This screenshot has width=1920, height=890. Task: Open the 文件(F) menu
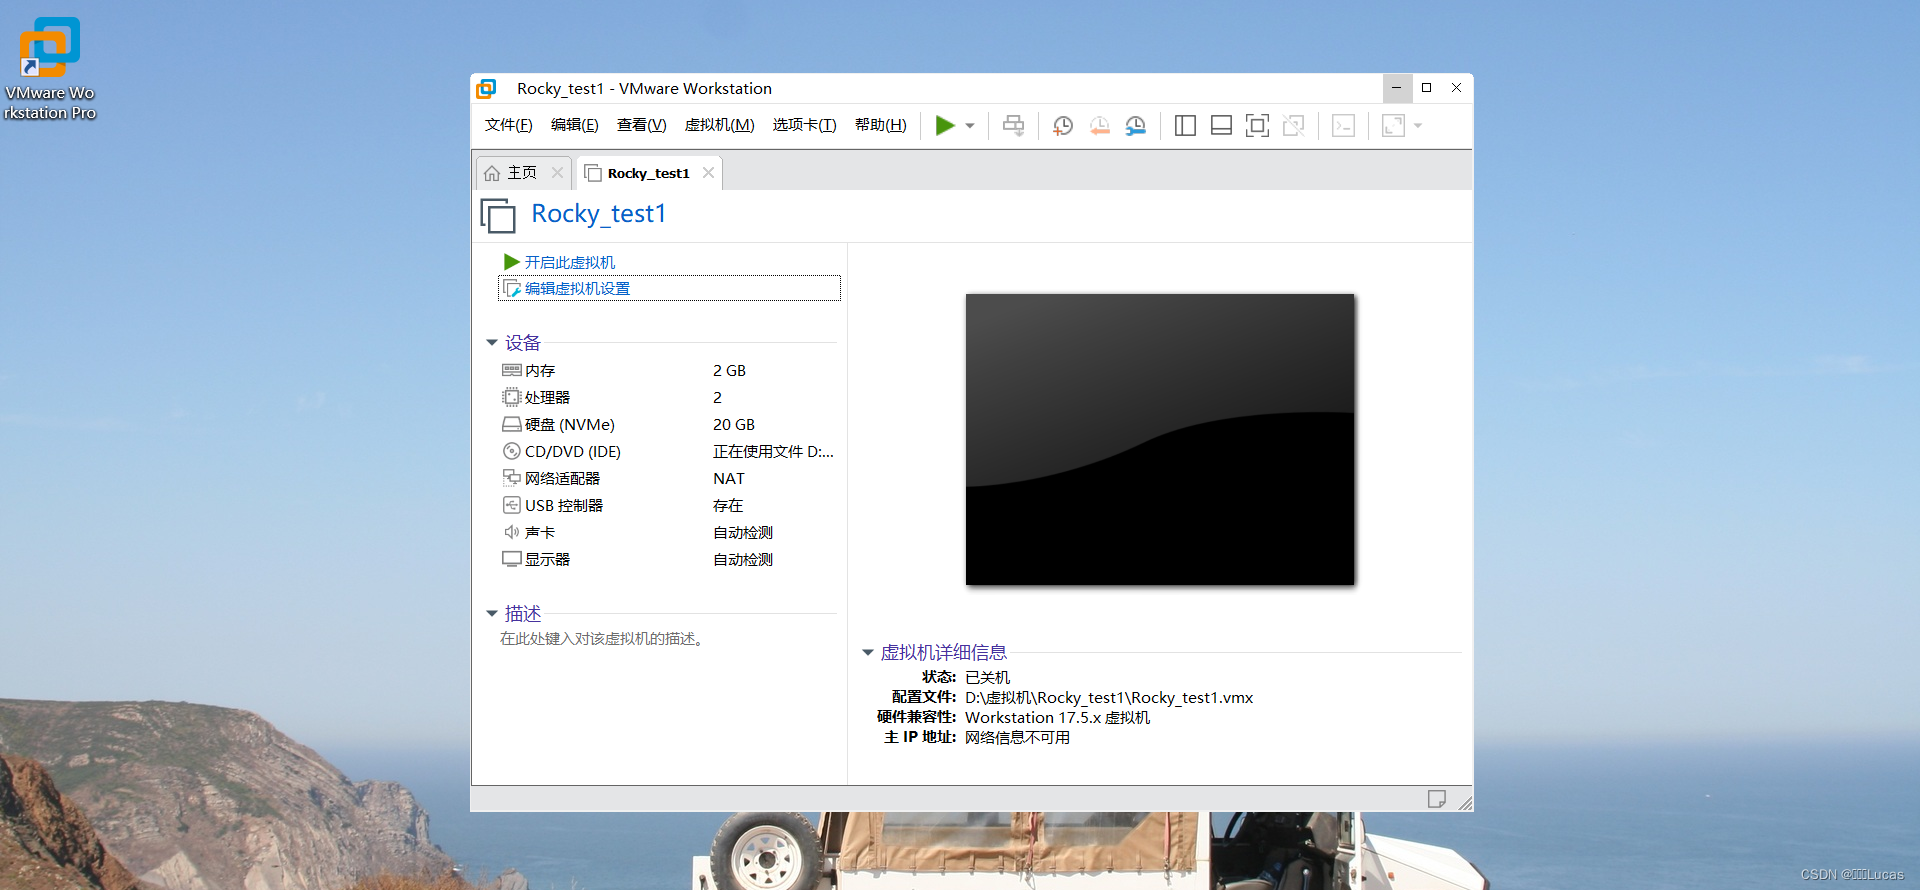coord(508,125)
